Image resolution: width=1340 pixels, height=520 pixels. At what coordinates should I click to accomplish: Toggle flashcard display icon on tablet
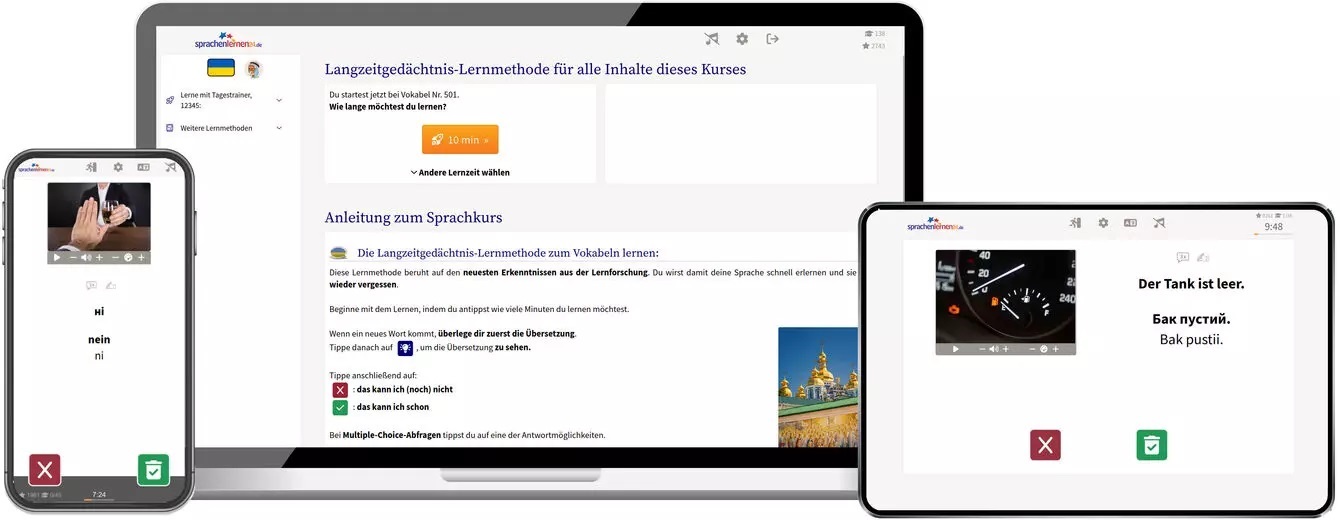tap(1130, 223)
